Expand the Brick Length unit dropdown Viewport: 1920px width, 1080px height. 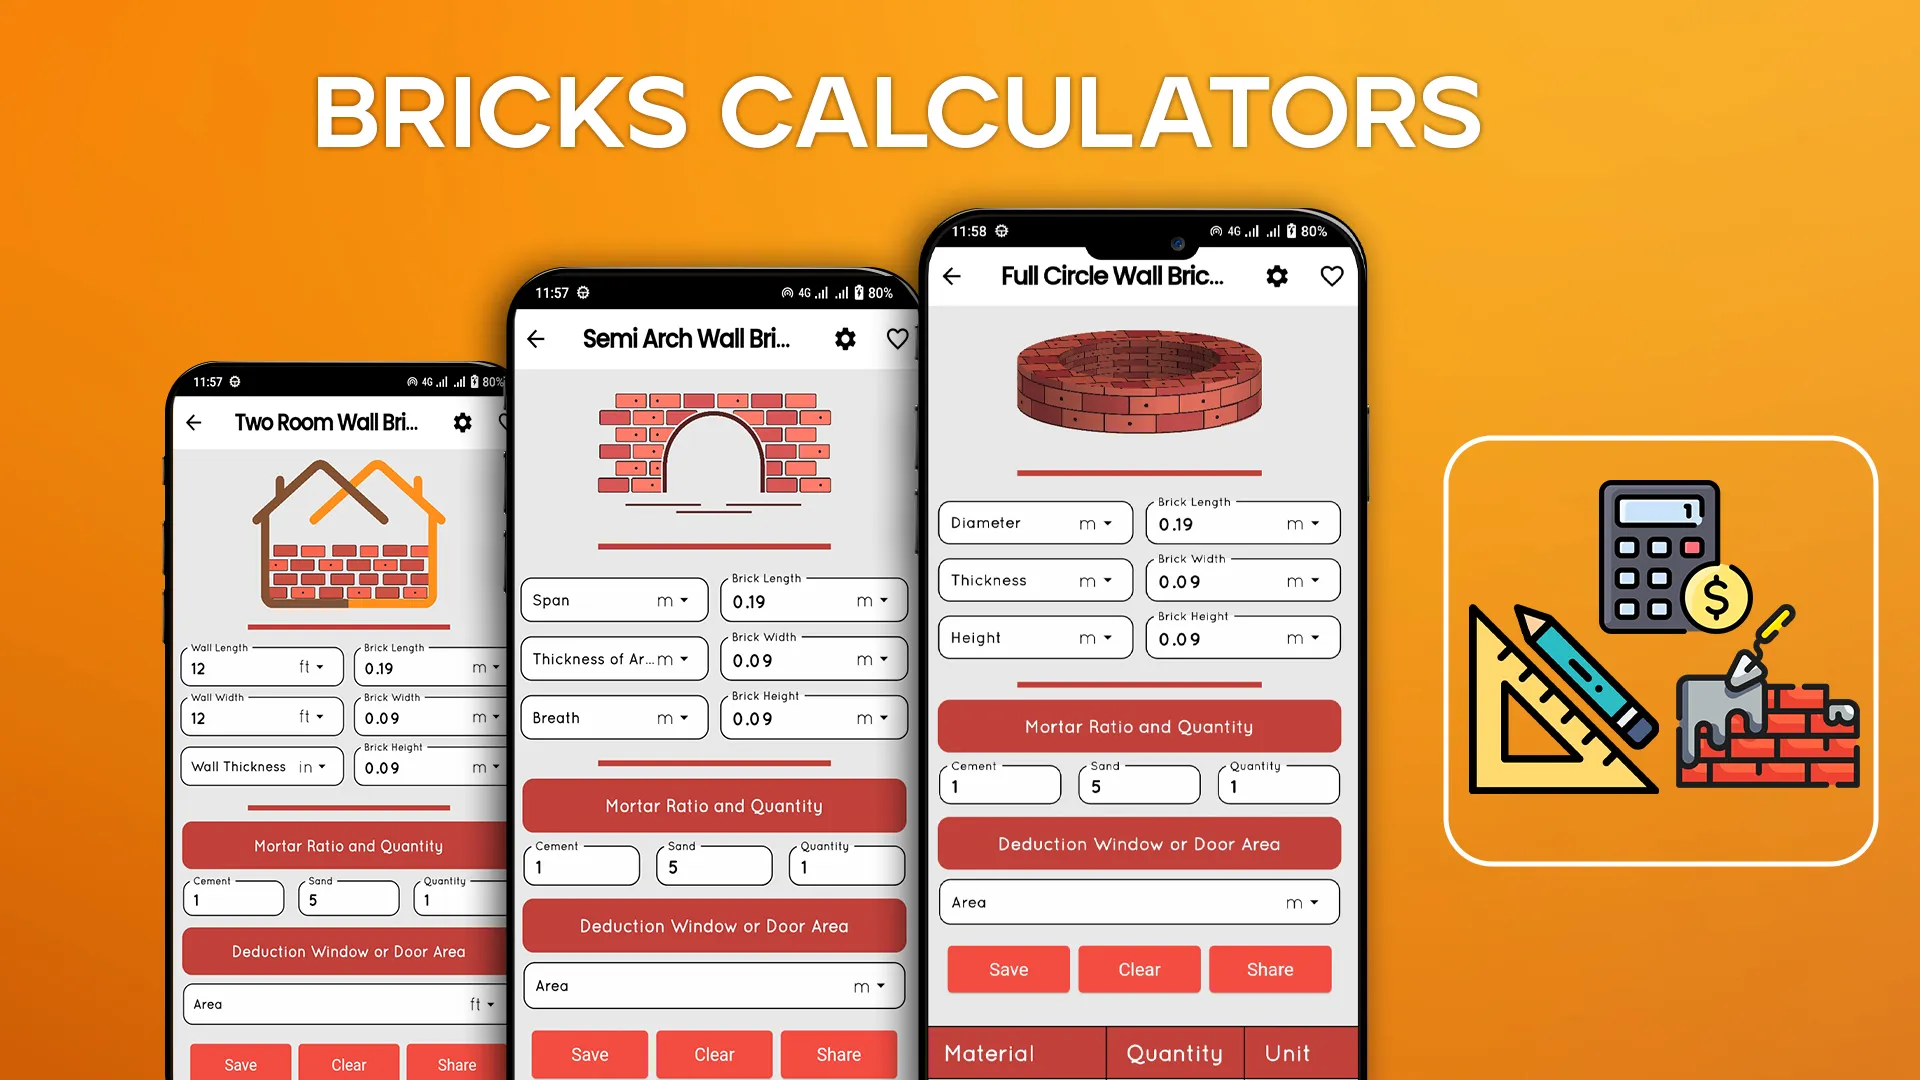pyautogui.click(x=1302, y=524)
